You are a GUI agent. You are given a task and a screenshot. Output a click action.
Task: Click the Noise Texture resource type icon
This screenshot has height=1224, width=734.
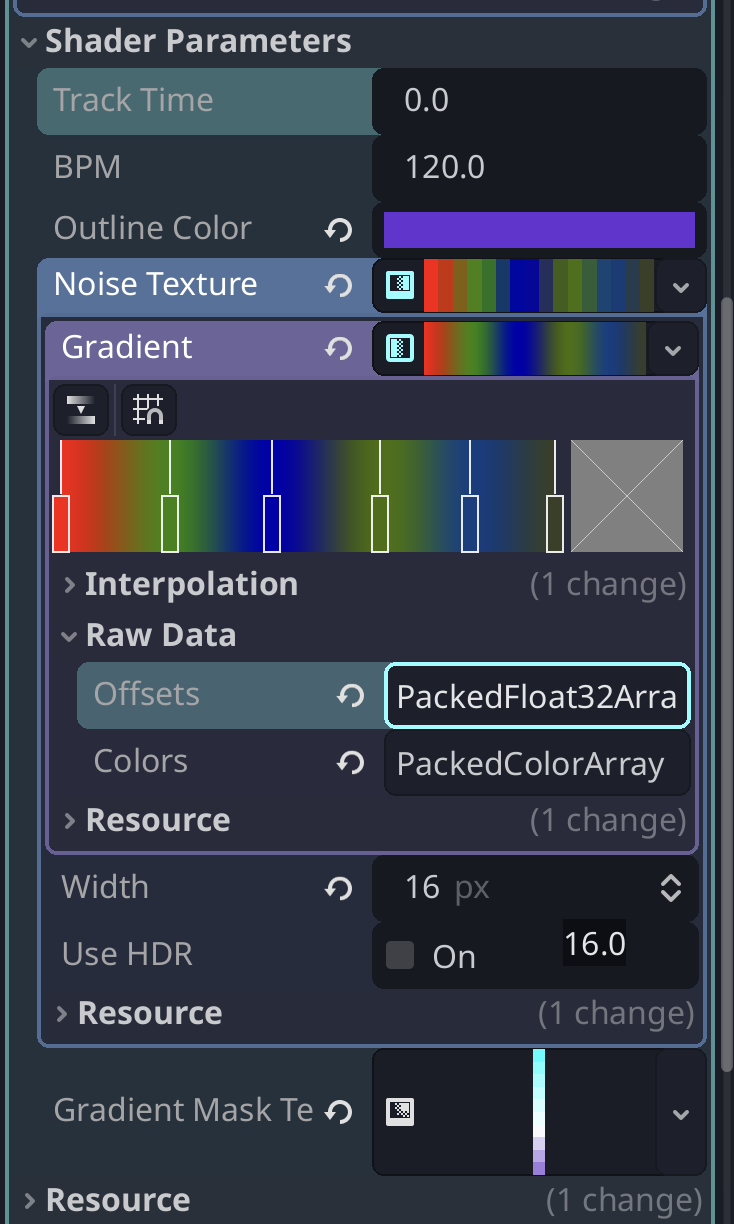coord(400,286)
